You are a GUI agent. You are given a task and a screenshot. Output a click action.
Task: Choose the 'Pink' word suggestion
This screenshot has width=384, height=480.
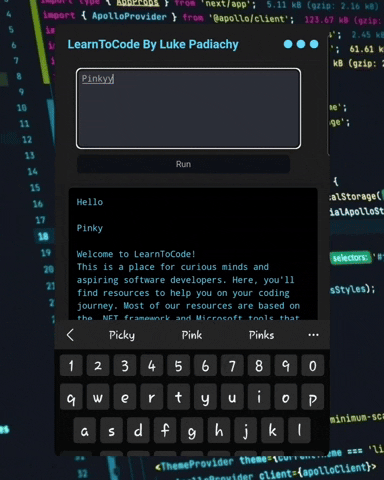coord(192,335)
